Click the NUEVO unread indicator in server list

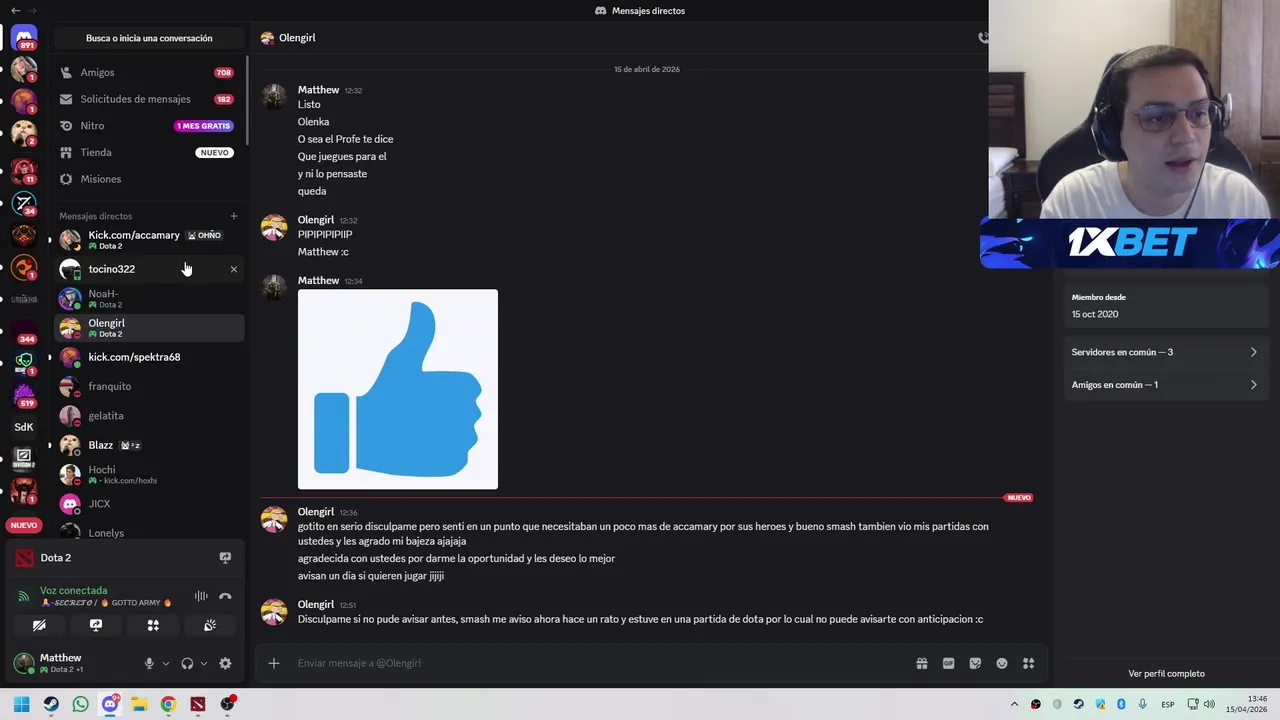(x=24, y=525)
